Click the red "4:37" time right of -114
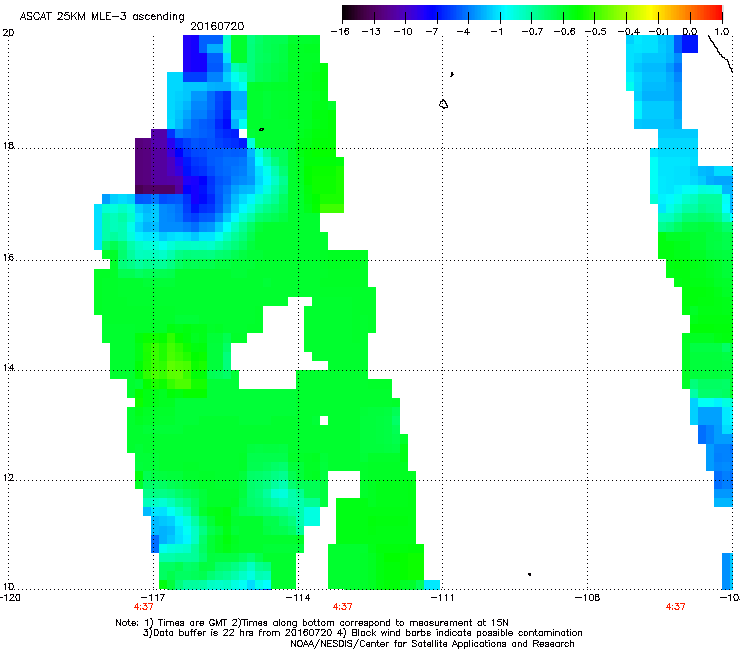The image size is (740, 650). (343, 607)
